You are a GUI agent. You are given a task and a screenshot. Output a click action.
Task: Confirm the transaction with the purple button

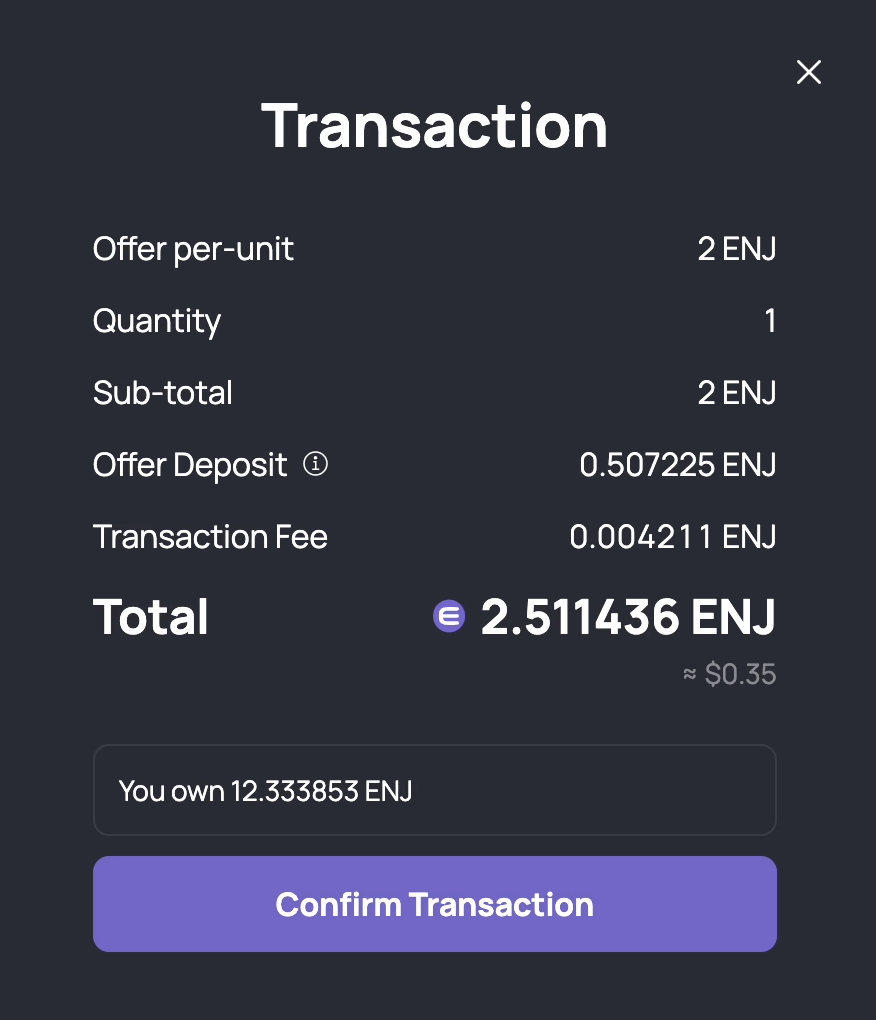(x=434, y=904)
